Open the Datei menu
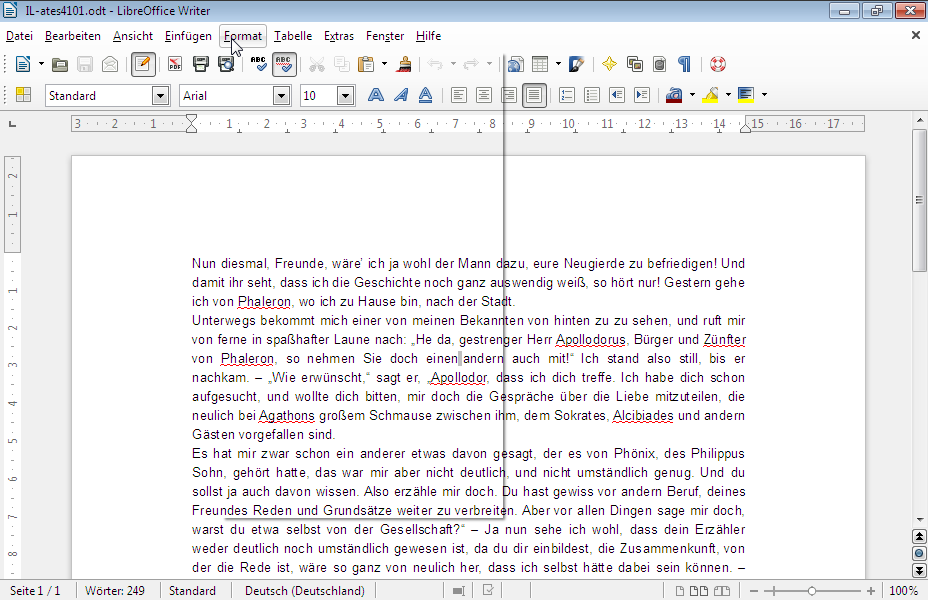 [x=20, y=36]
